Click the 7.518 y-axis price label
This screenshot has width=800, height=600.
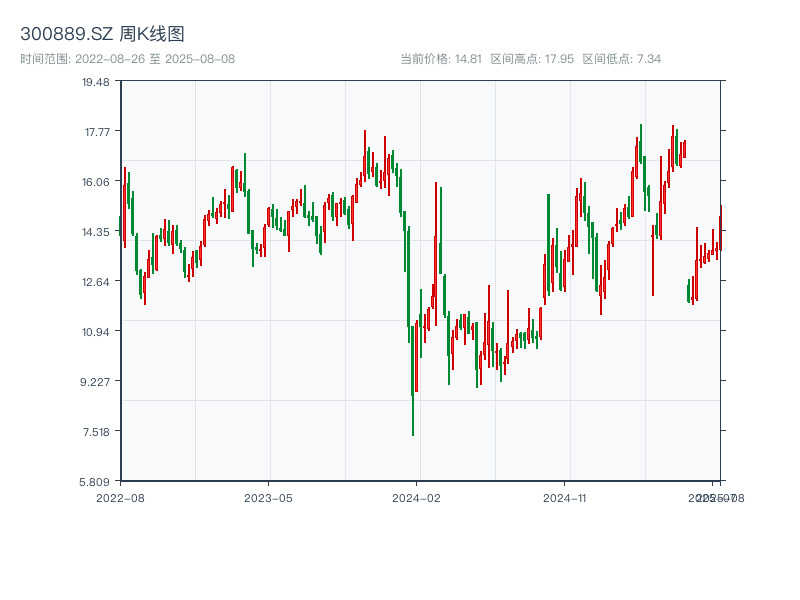coord(96,432)
